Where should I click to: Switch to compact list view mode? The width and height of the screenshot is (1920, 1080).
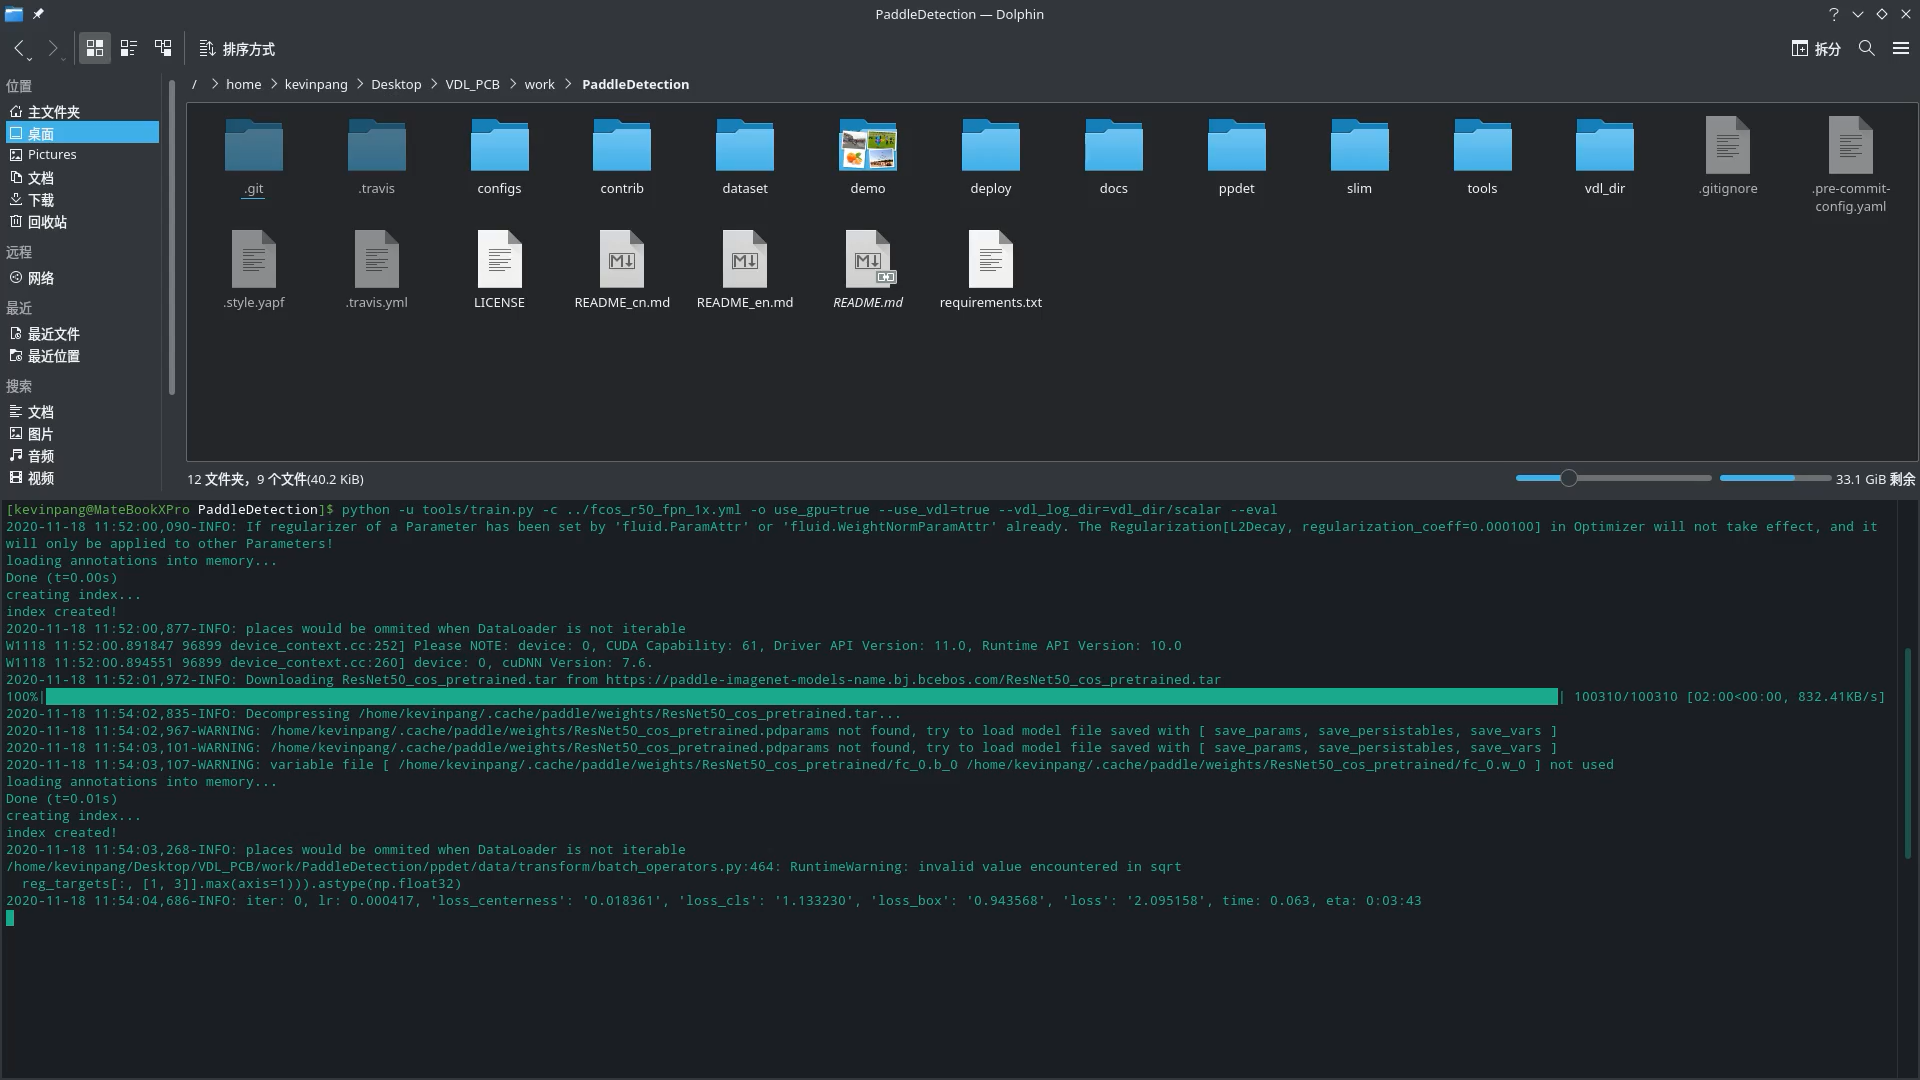(128, 48)
